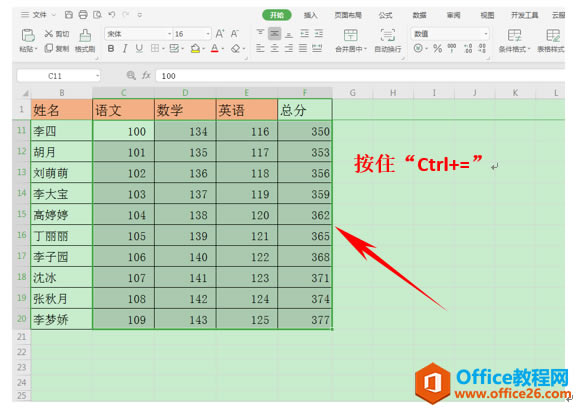The image size is (578, 411).
Task: Click the Paste clipboard icon
Action: tap(28, 35)
